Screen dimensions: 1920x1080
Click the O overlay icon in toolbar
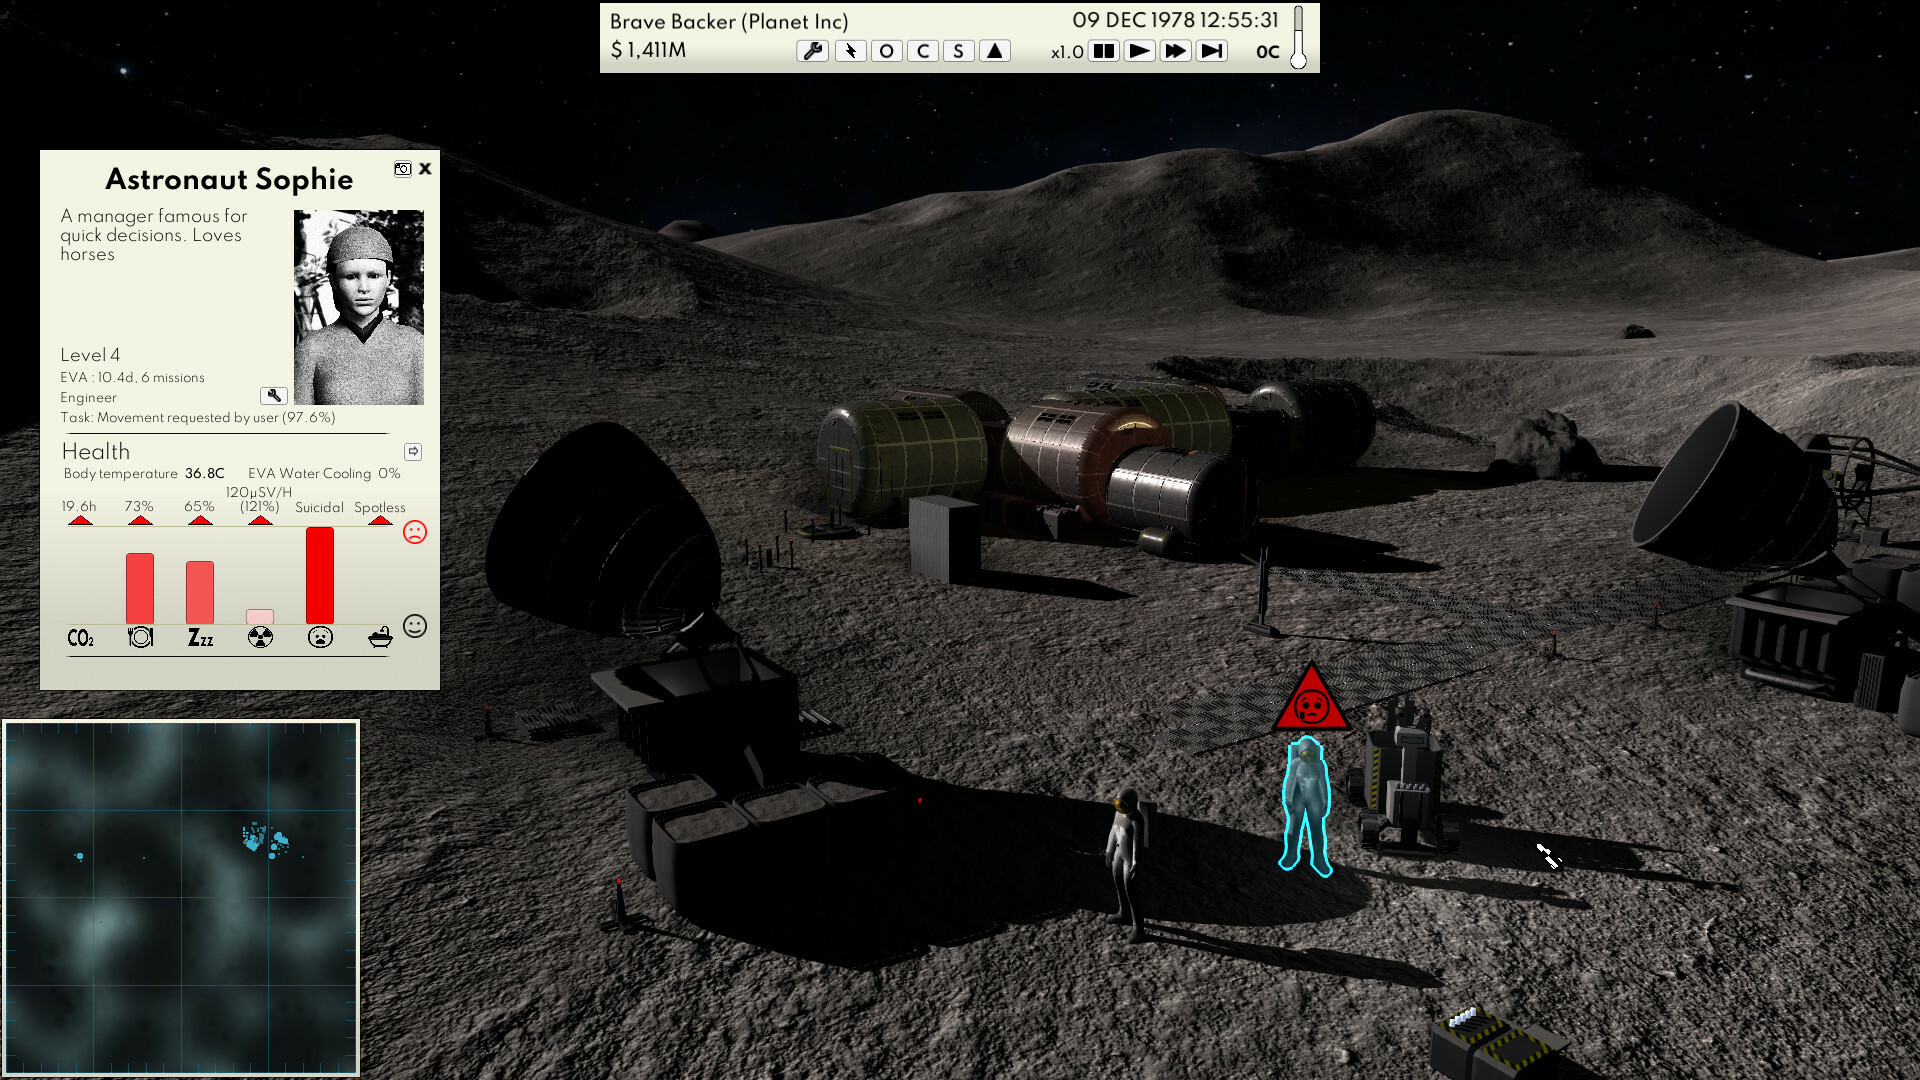tap(885, 50)
